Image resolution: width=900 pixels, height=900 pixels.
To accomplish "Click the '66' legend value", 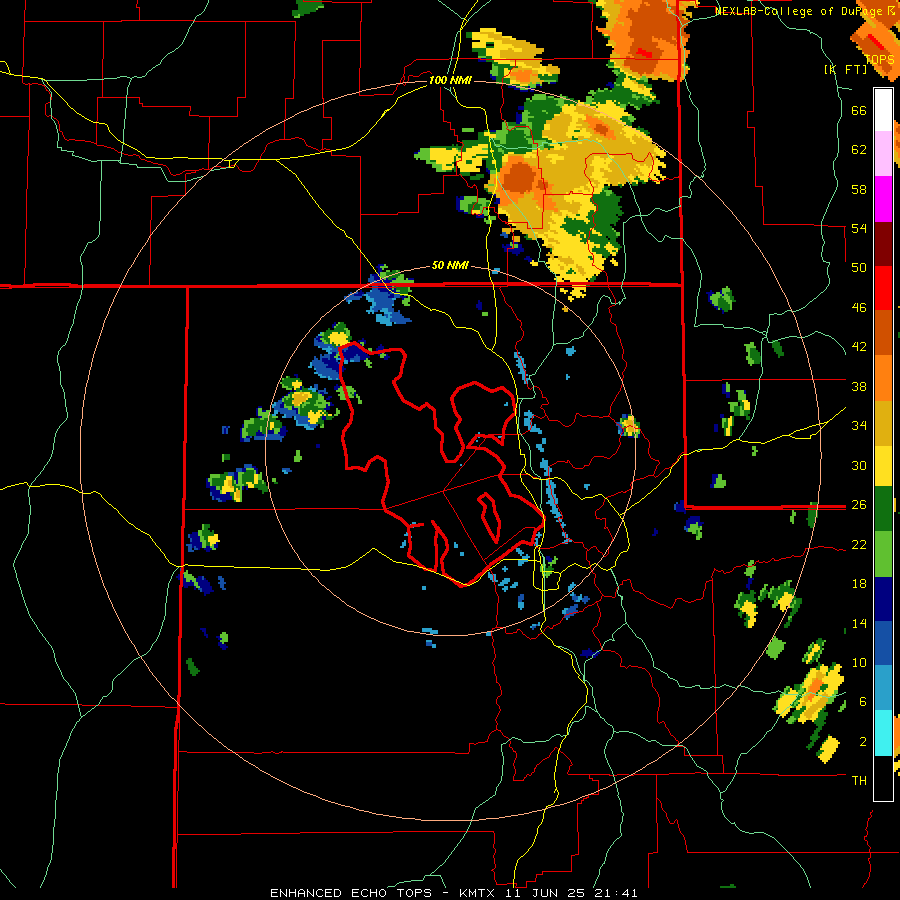I will coord(859,110).
